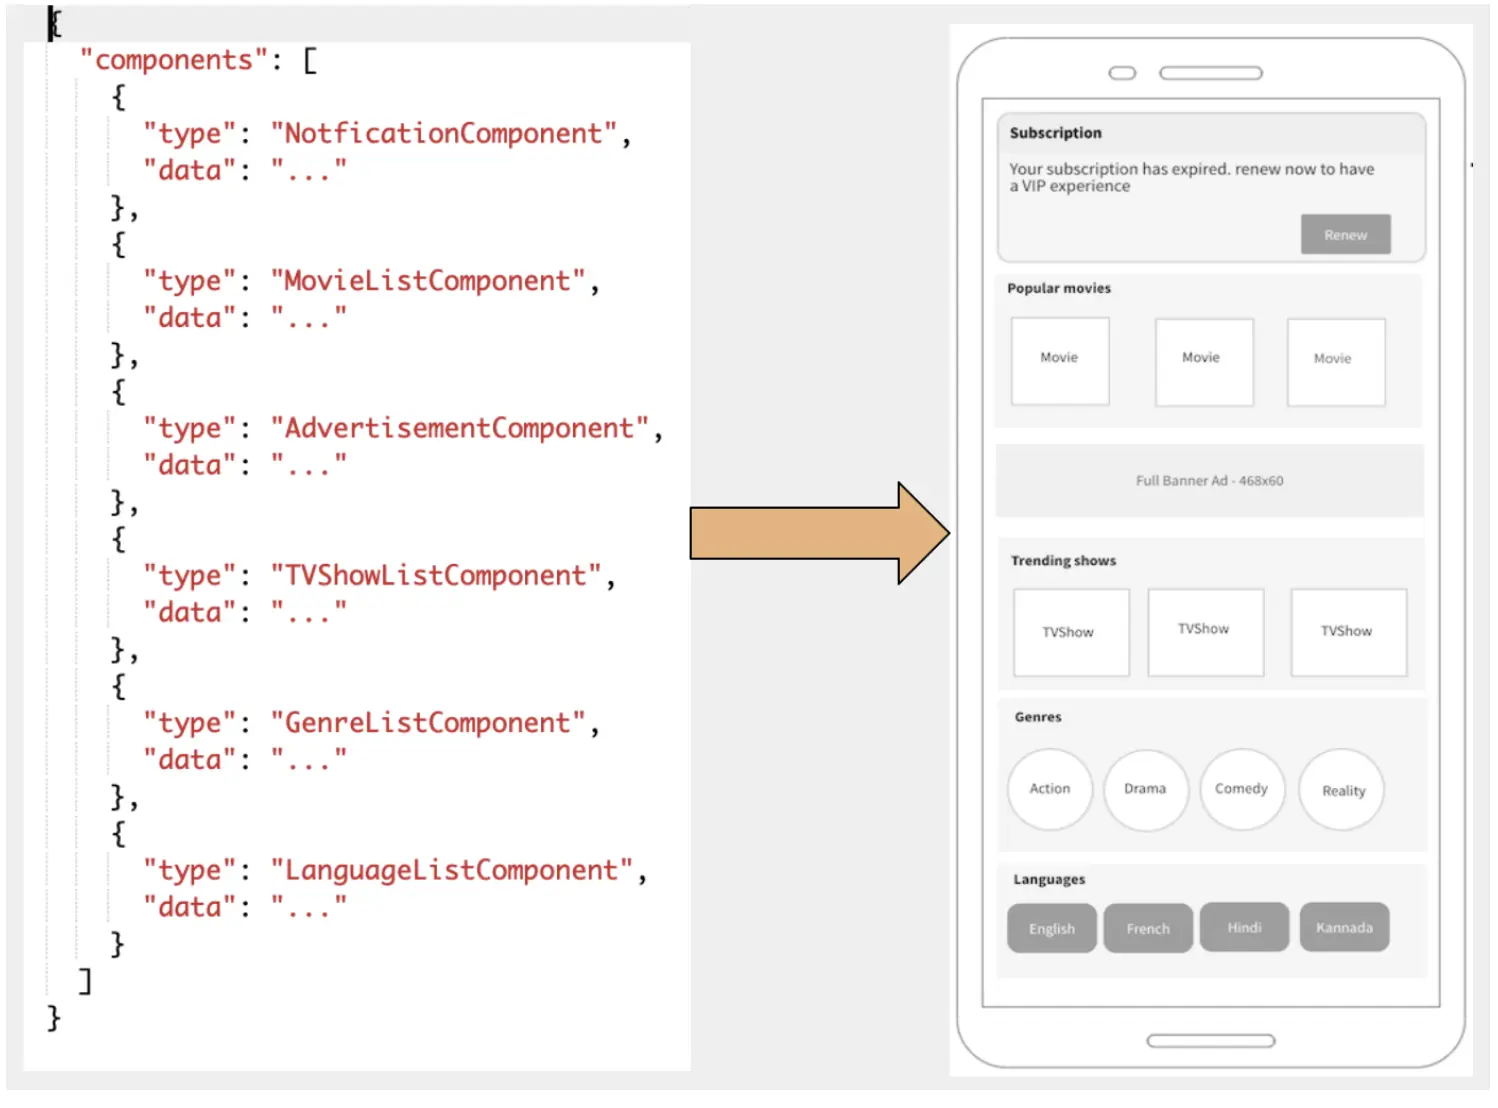Click "AdvertisementComponent" in the JSON
Image resolution: width=1498 pixels, height=1108 pixels.
(x=460, y=428)
